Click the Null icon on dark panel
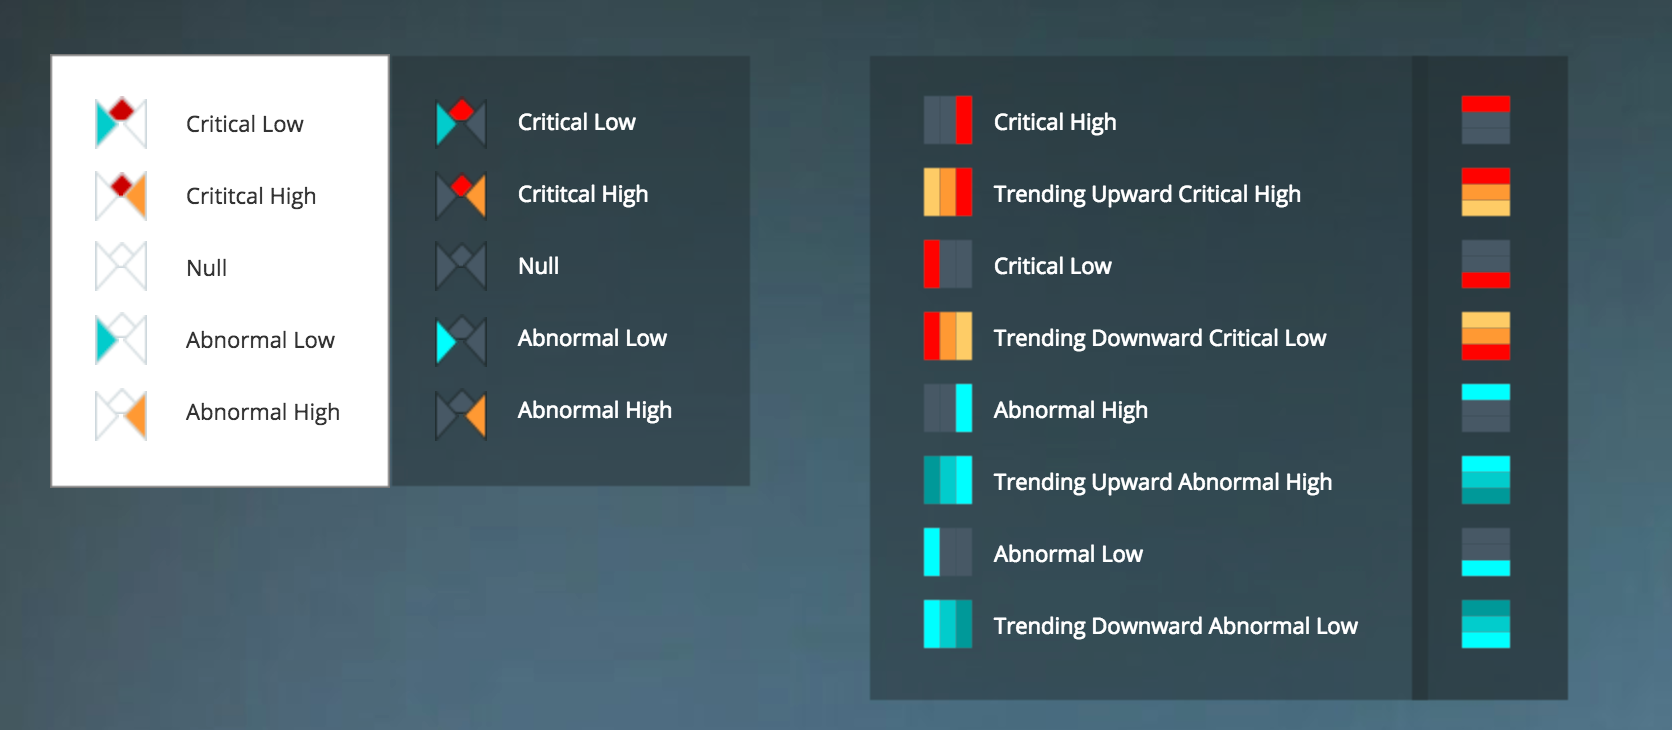The image size is (1672, 730). point(461,266)
